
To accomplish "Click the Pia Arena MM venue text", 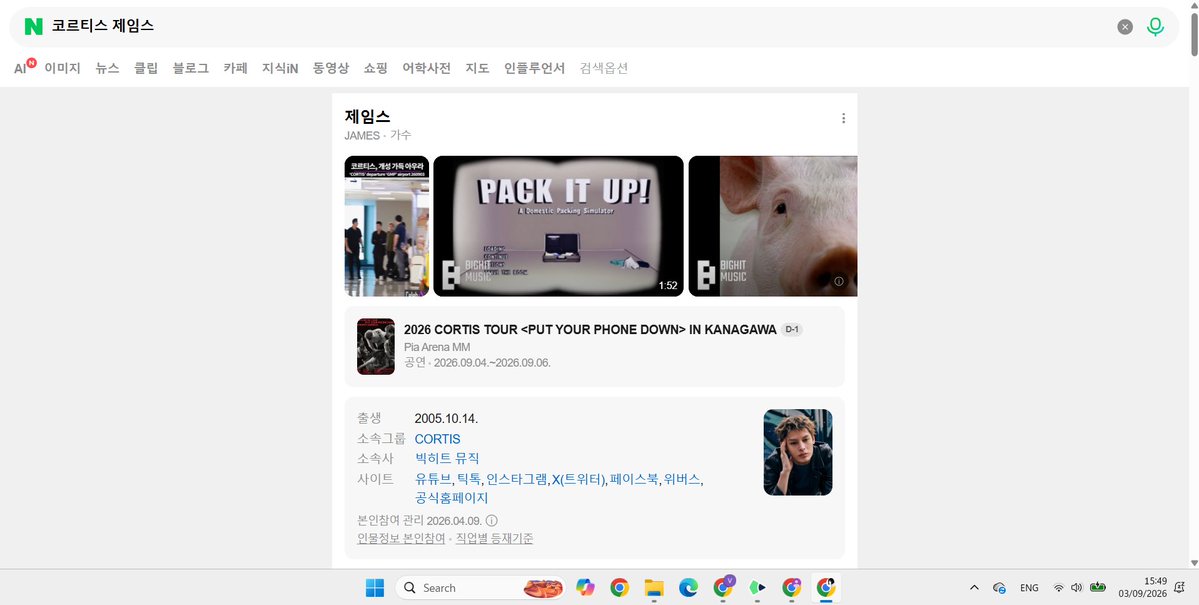I will [437, 347].
